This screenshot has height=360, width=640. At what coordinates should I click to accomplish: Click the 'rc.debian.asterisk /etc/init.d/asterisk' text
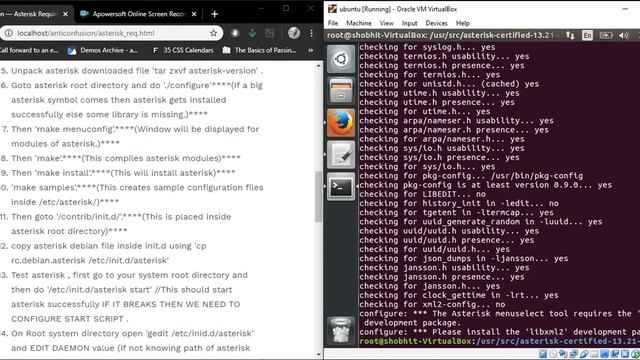tap(90, 260)
